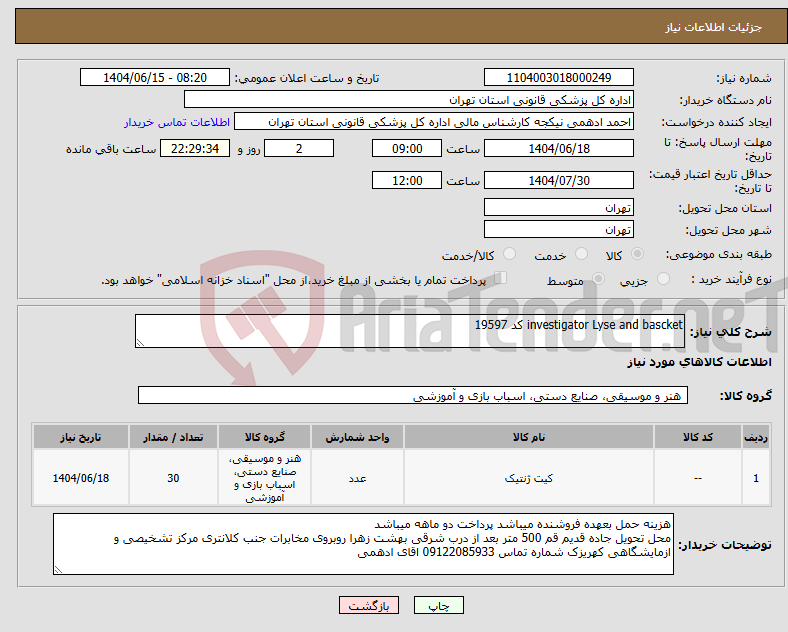Click the unit cell عدد
Screen dimensions: 788x632
357,478
